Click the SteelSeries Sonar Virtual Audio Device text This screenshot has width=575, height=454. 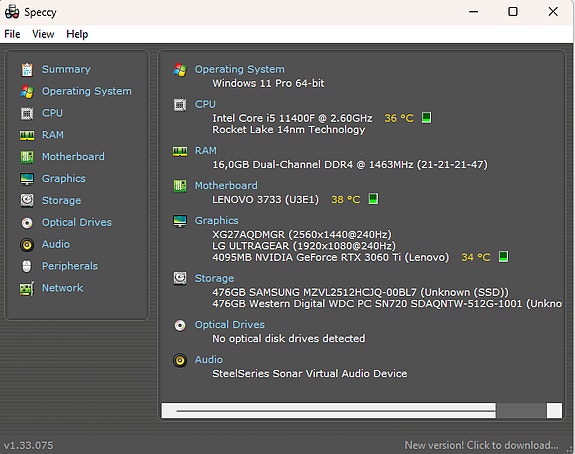[310, 373]
